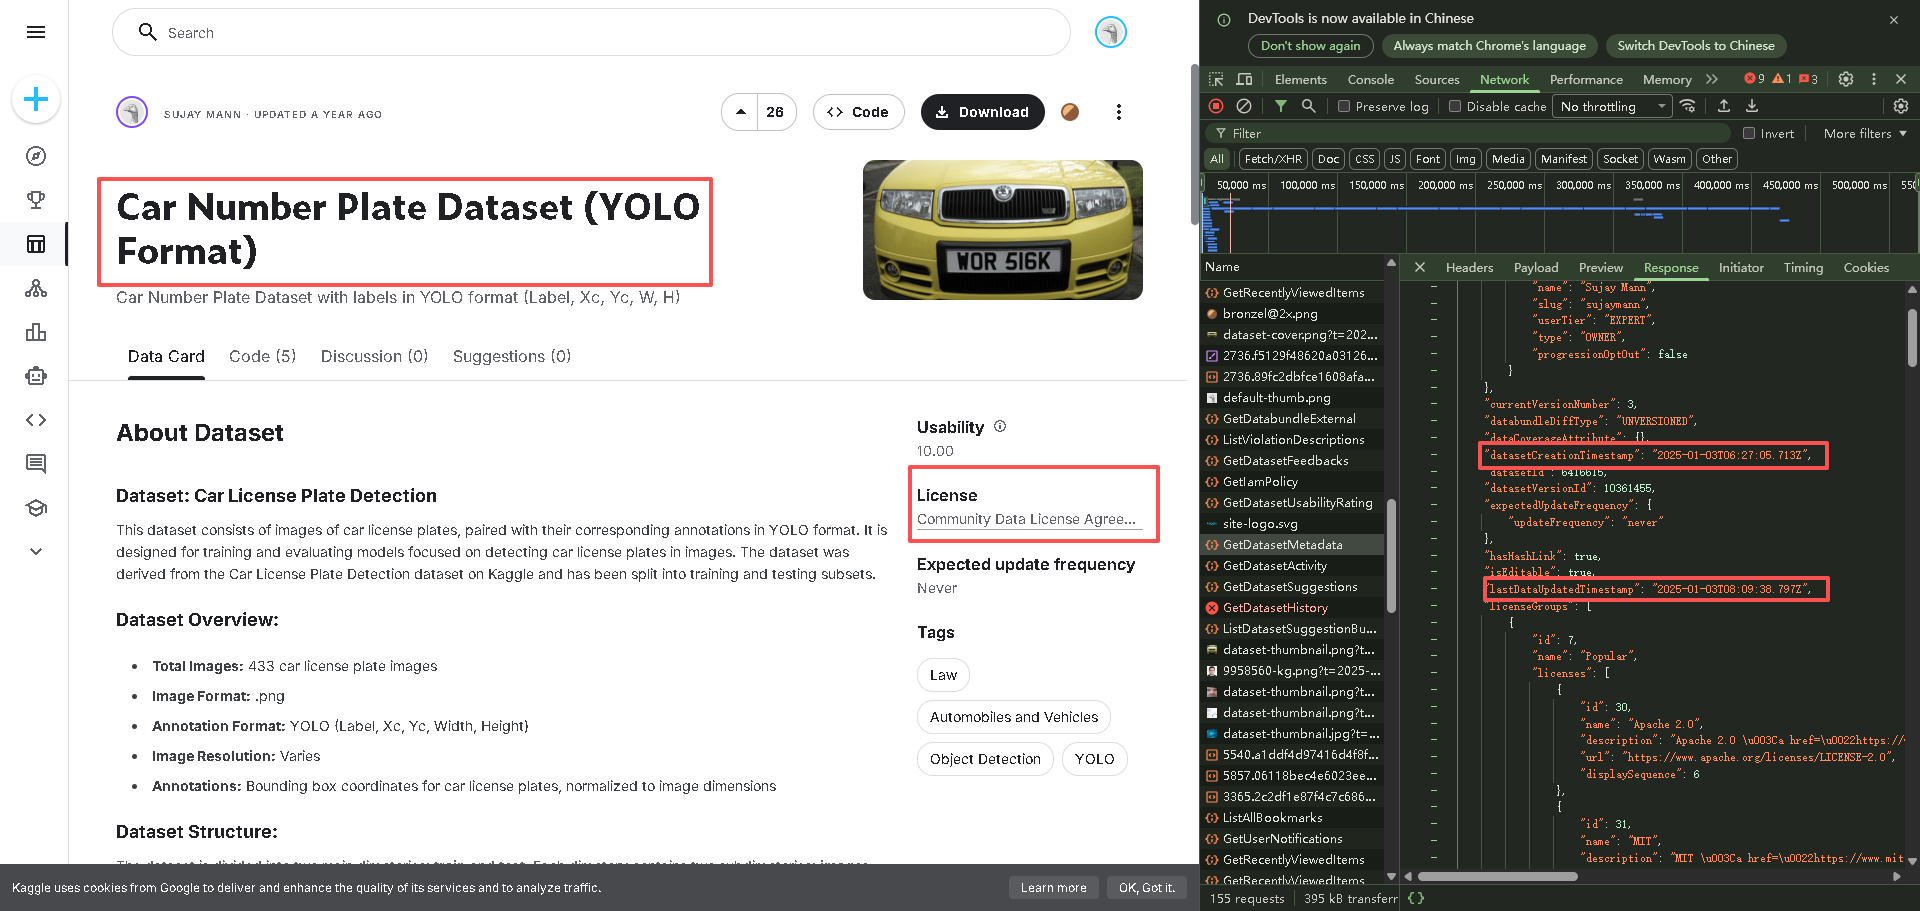The width and height of the screenshot is (1920, 911).
Task: Click the blue plus Create button
Action: click(36, 99)
